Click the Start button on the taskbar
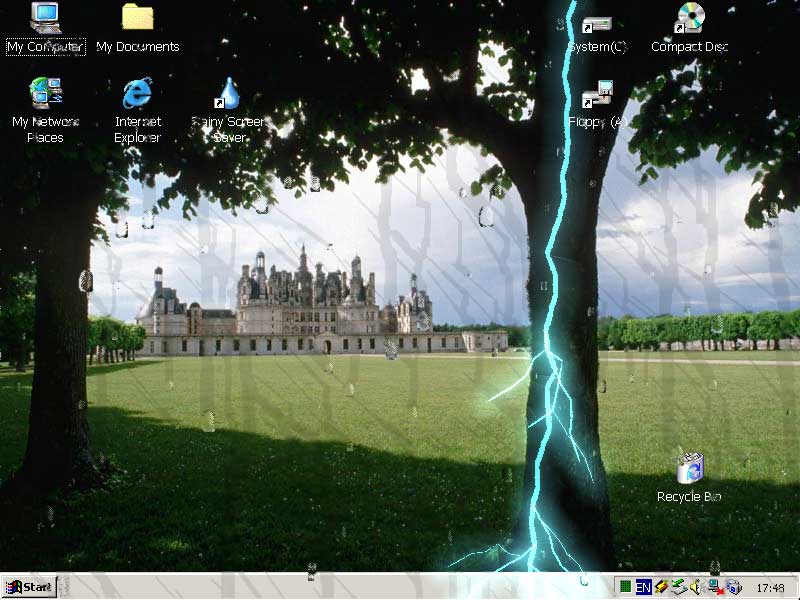This screenshot has height=600, width=800. [x=29, y=587]
